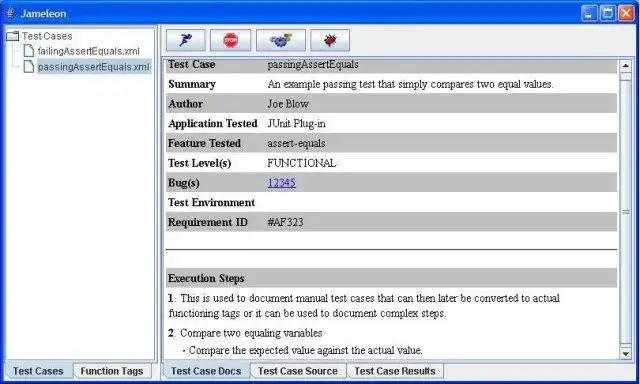Click the 'Application Tested' label
This screenshot has height=384, width=640.
click(213, 123)
